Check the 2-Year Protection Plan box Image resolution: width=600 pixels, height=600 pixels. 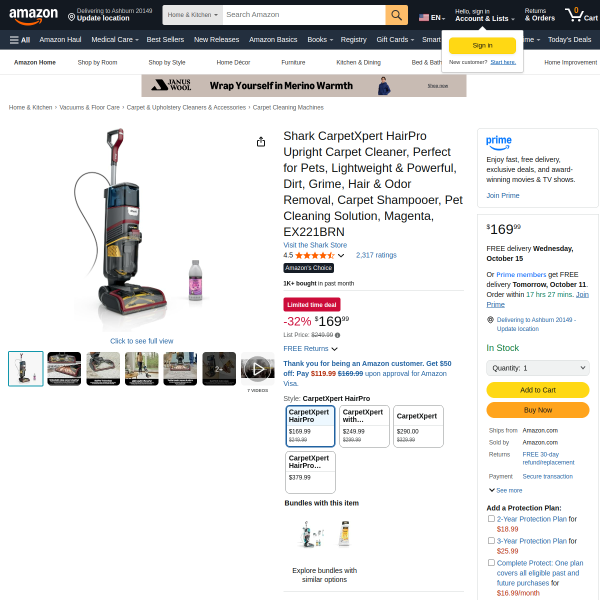(x=491, y=518)
